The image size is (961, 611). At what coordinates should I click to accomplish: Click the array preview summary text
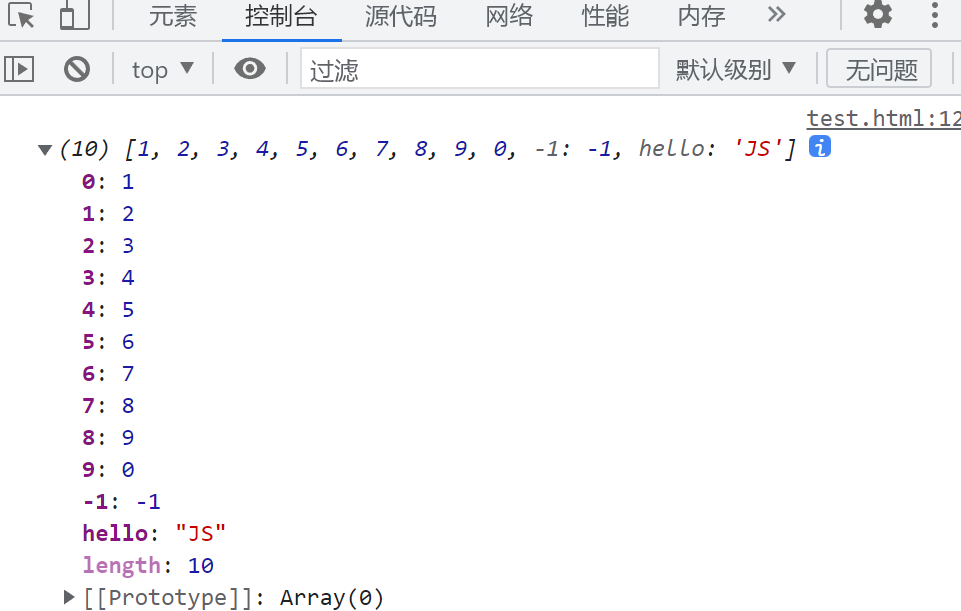(428, 148)
